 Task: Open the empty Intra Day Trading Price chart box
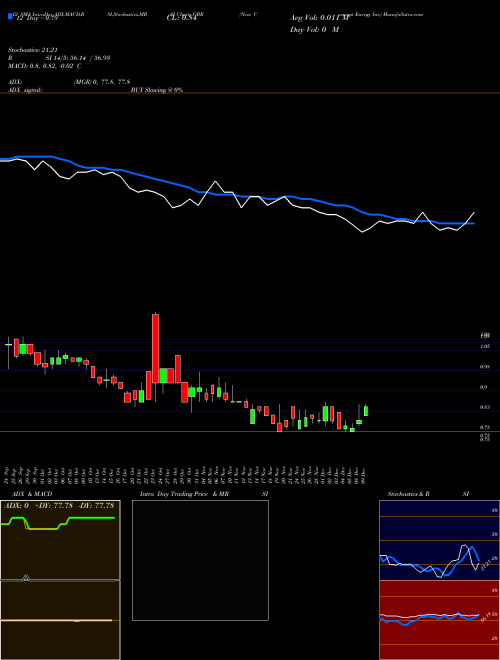pos(200,560)
